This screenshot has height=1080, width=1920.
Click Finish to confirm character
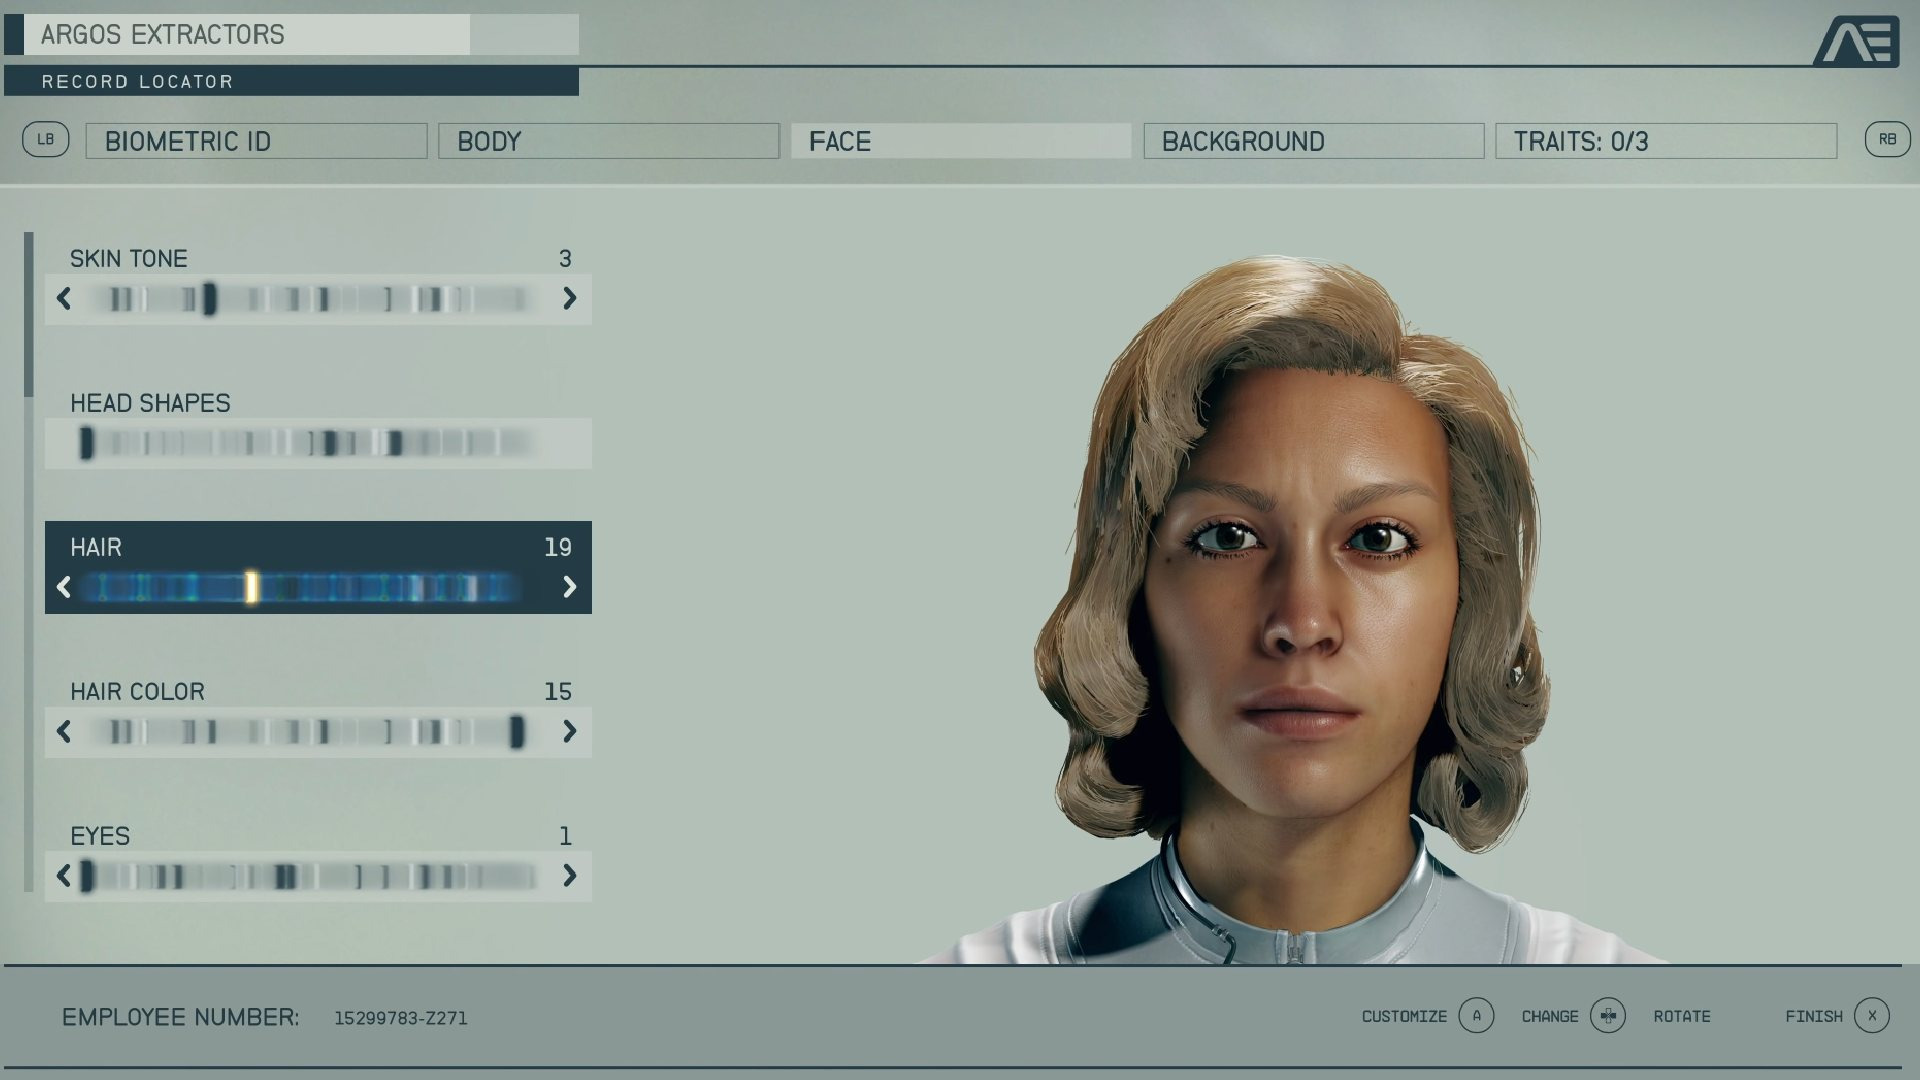click(x=1814, y=1016)
